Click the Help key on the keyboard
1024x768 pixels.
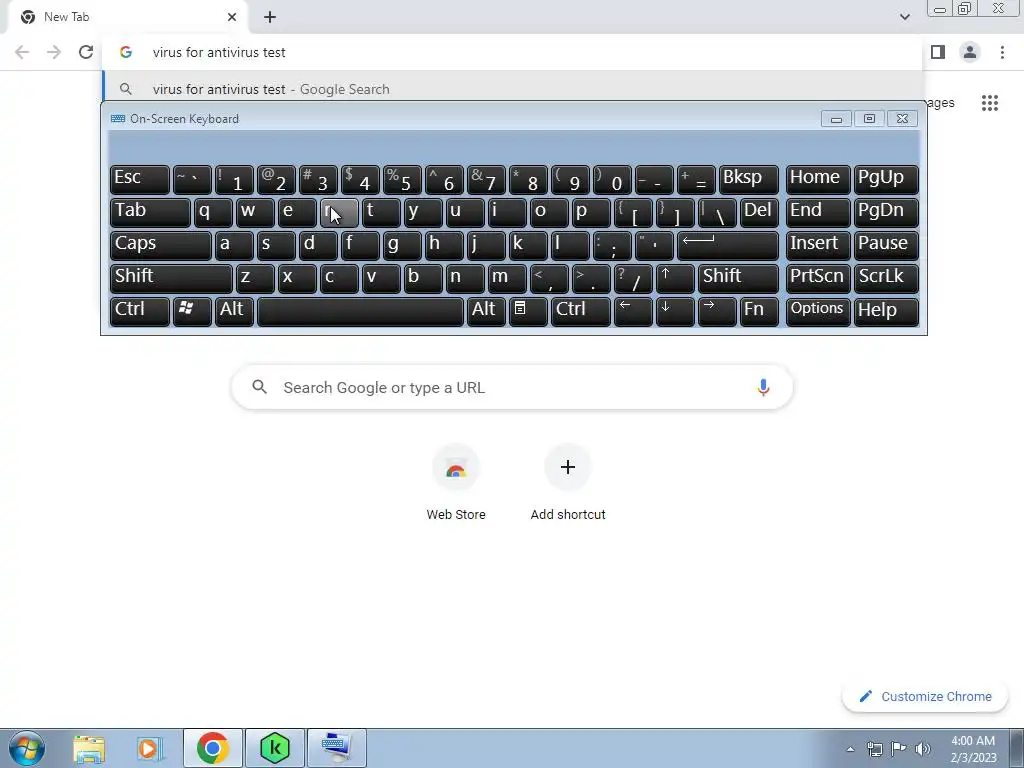pyautogui.click(x=886, y=311)
